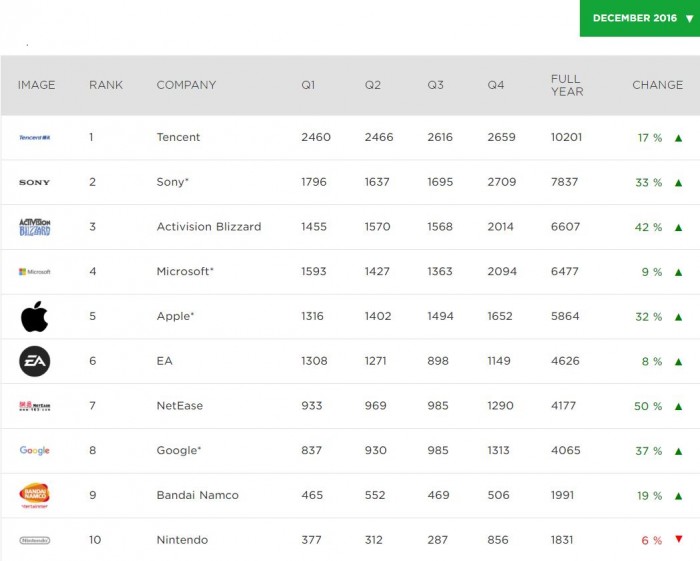Click the Q1 column header

click(308, 85)
